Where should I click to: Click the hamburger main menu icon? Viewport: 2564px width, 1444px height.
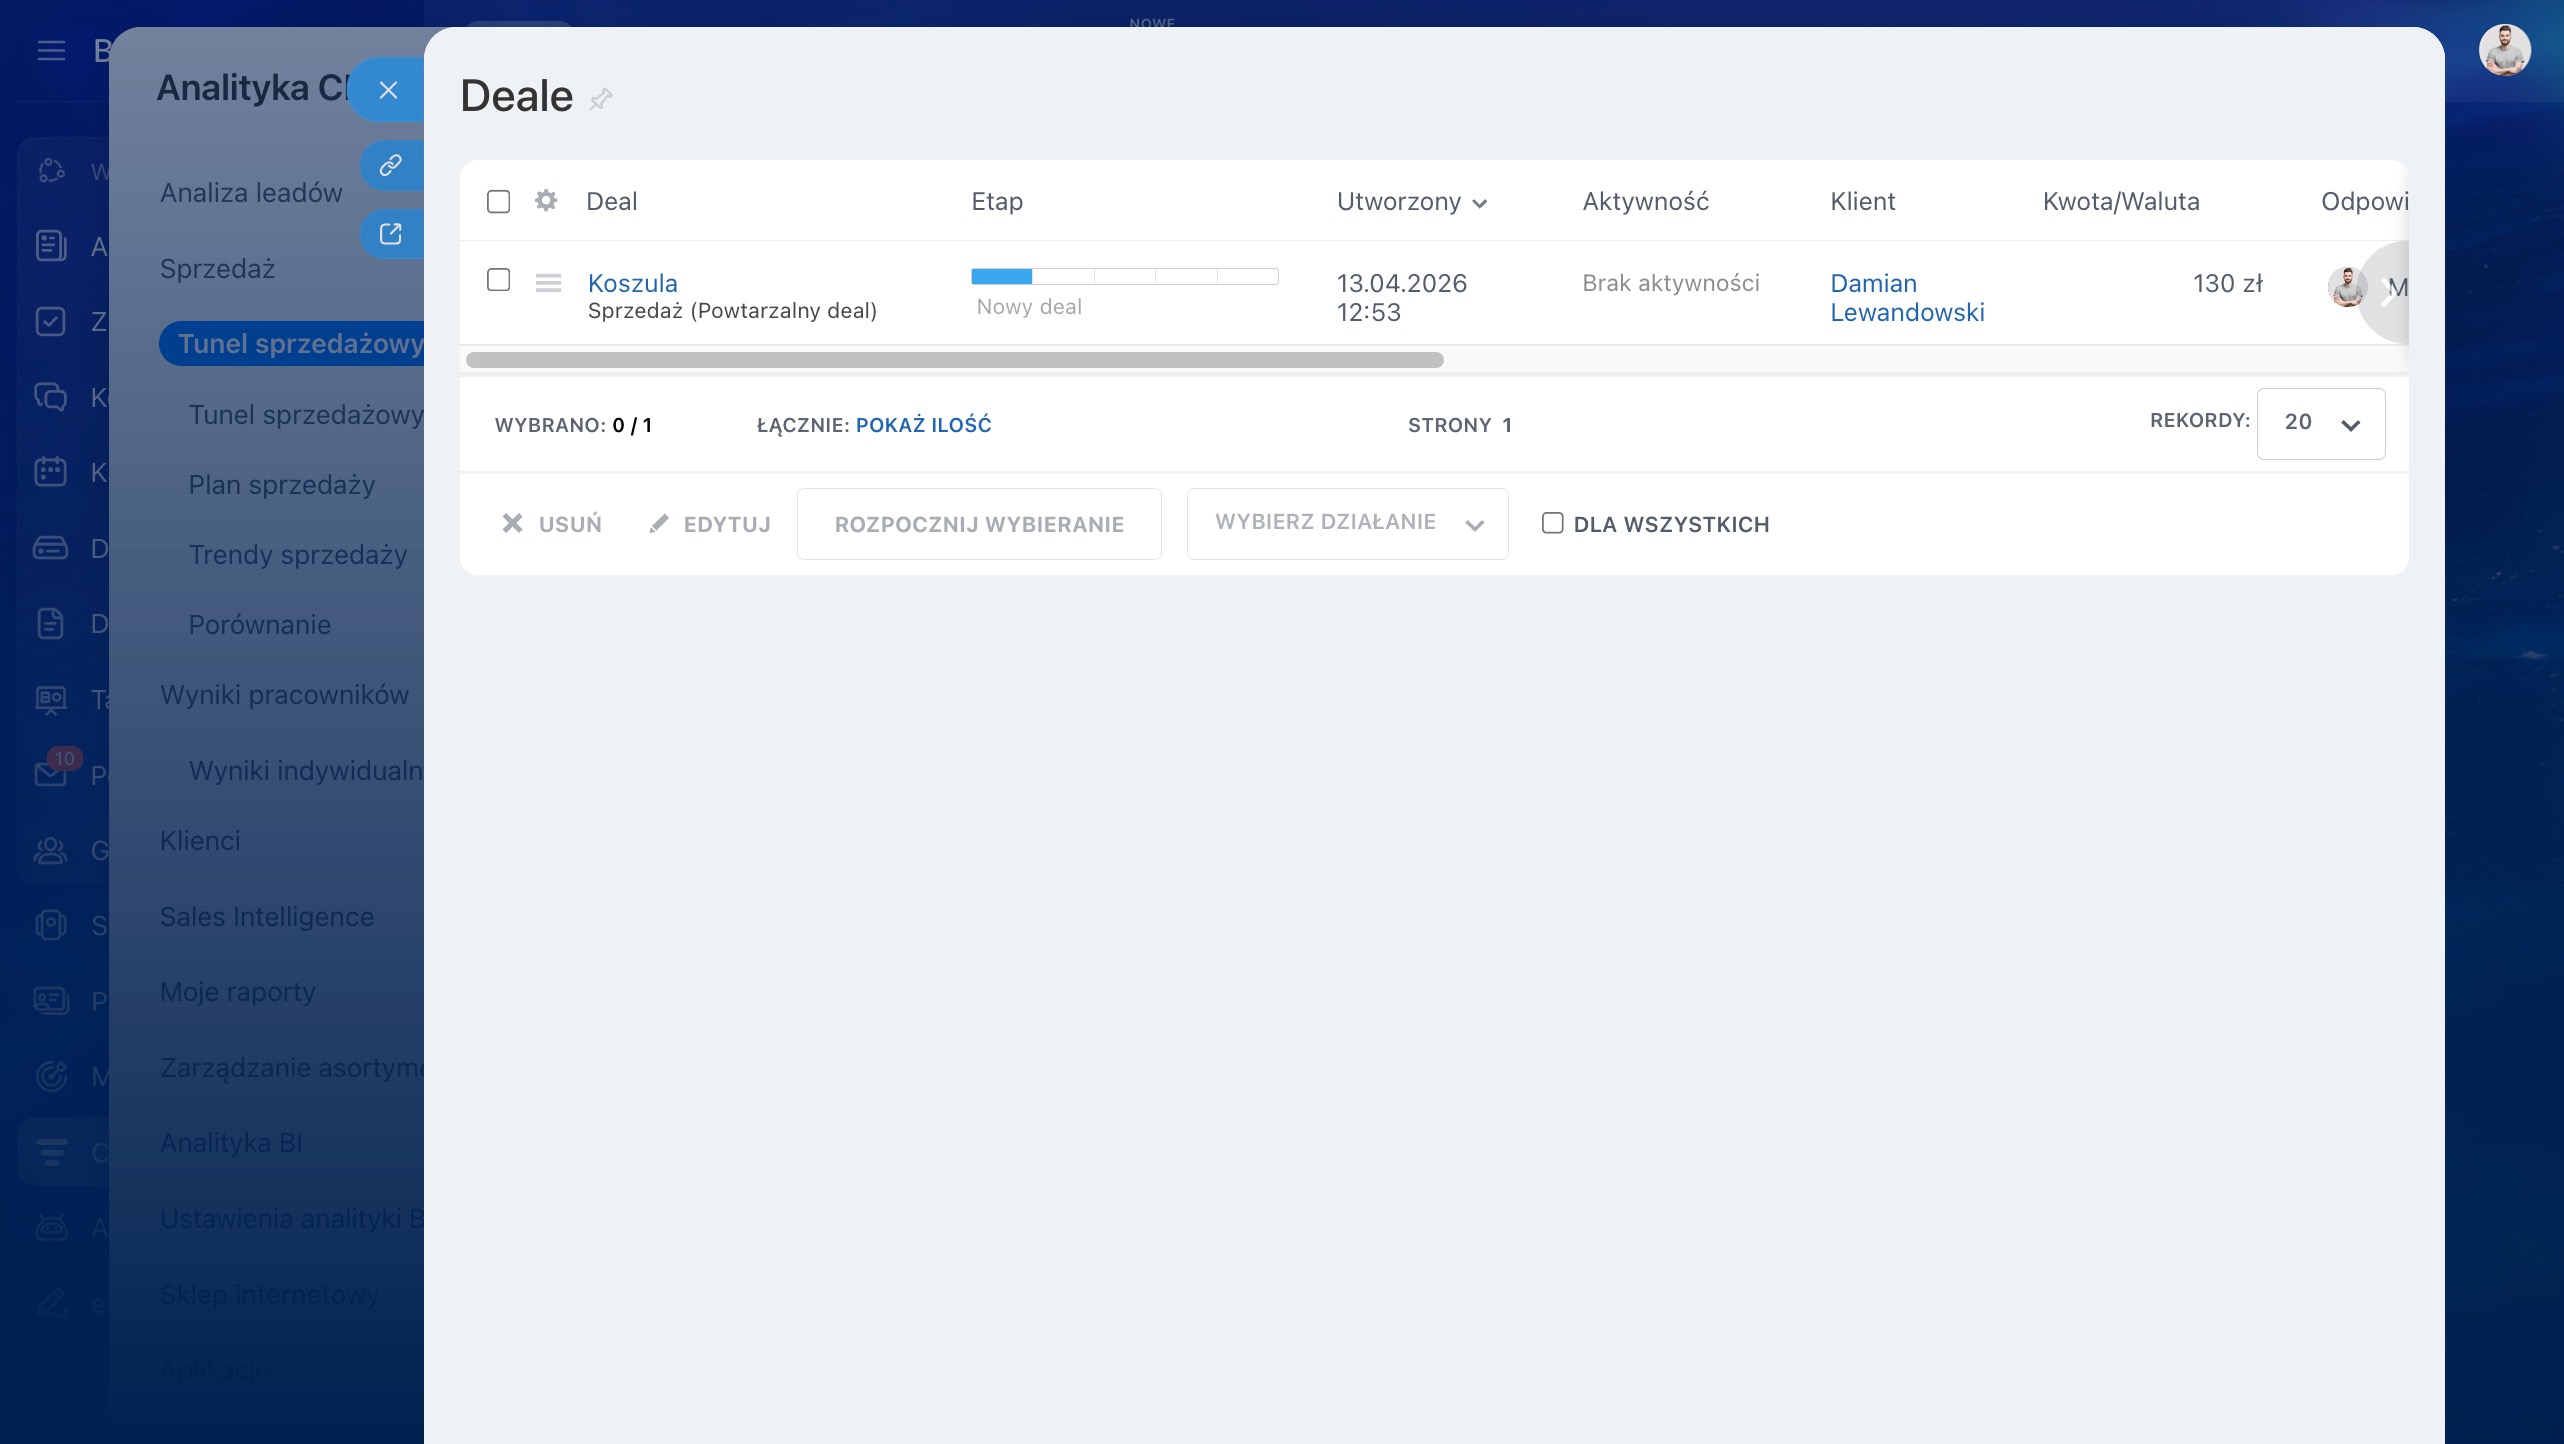pyautogui.click(x=51, y=50)
